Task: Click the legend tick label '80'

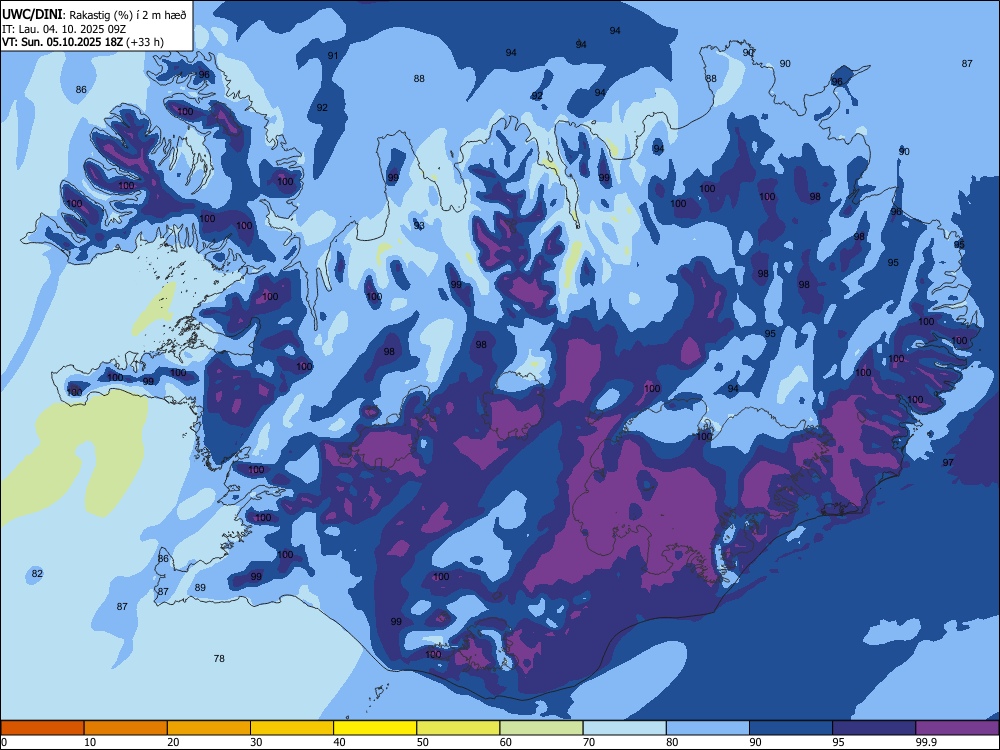Action: click(672, 742)
